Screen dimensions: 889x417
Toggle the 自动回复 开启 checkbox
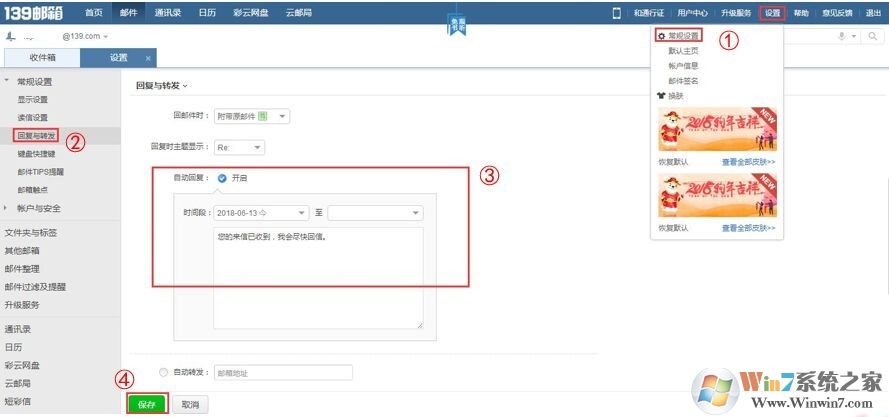pyautogui.click(x=222, y=178)
